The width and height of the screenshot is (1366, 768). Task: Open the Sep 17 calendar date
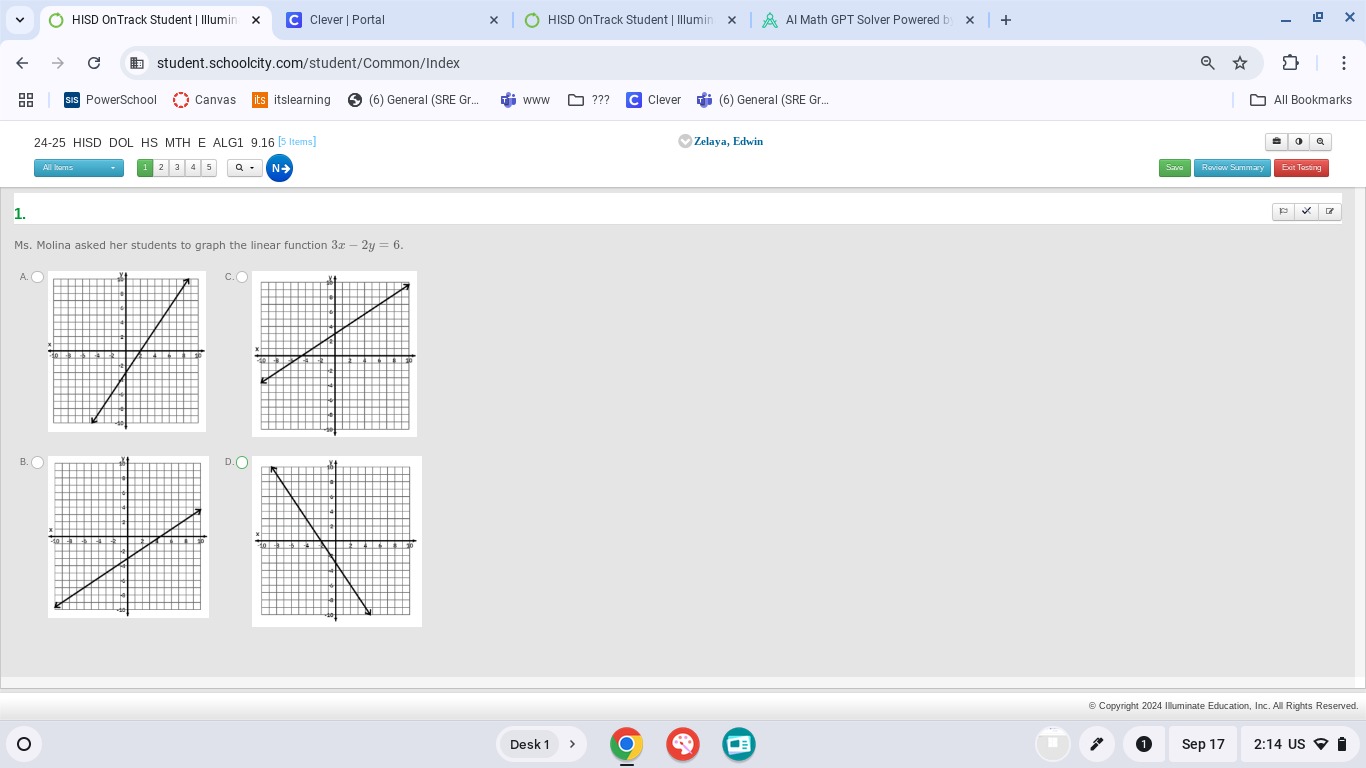[x=1203, y=744]
